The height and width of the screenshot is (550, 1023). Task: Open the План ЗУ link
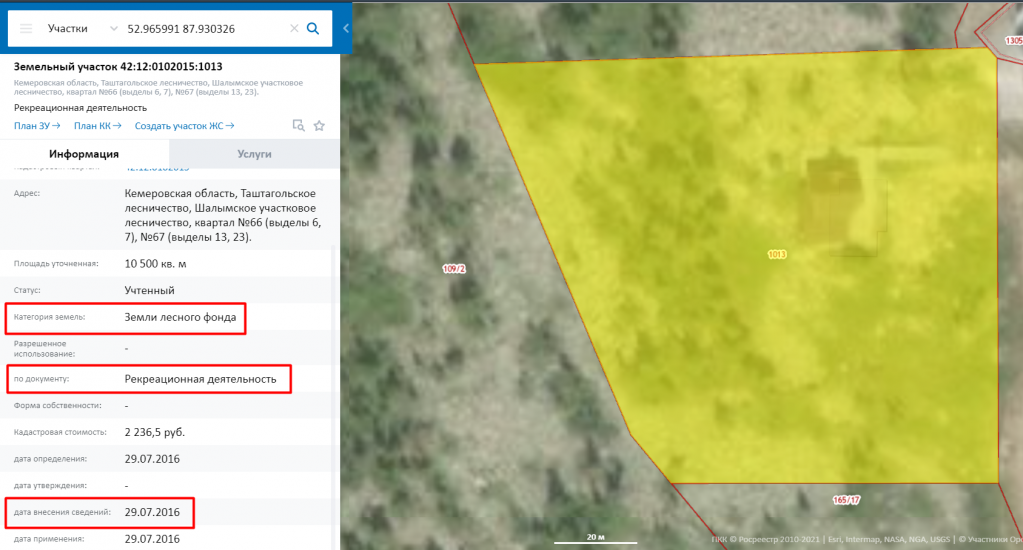(37, 126)
